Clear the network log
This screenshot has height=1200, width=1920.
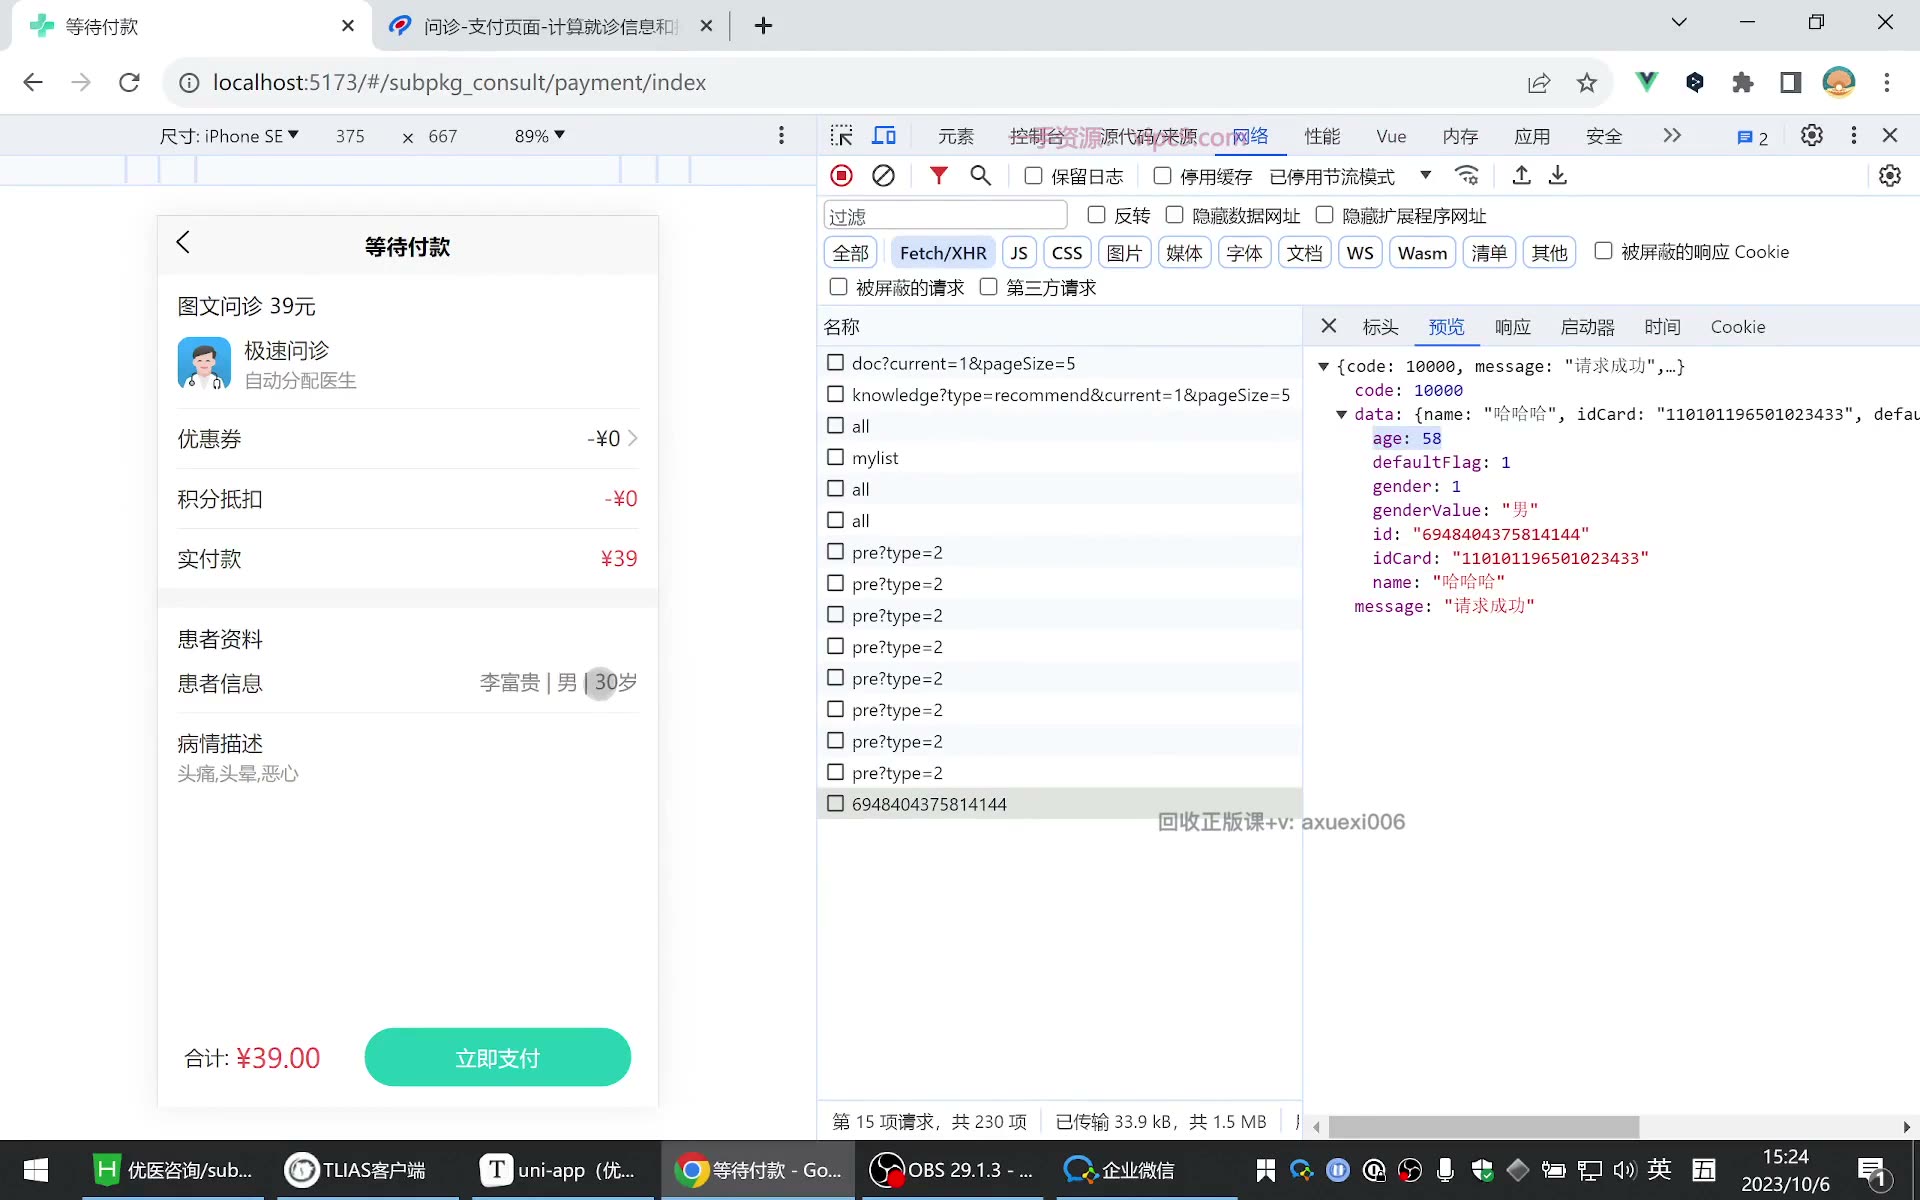coord(883,176)
